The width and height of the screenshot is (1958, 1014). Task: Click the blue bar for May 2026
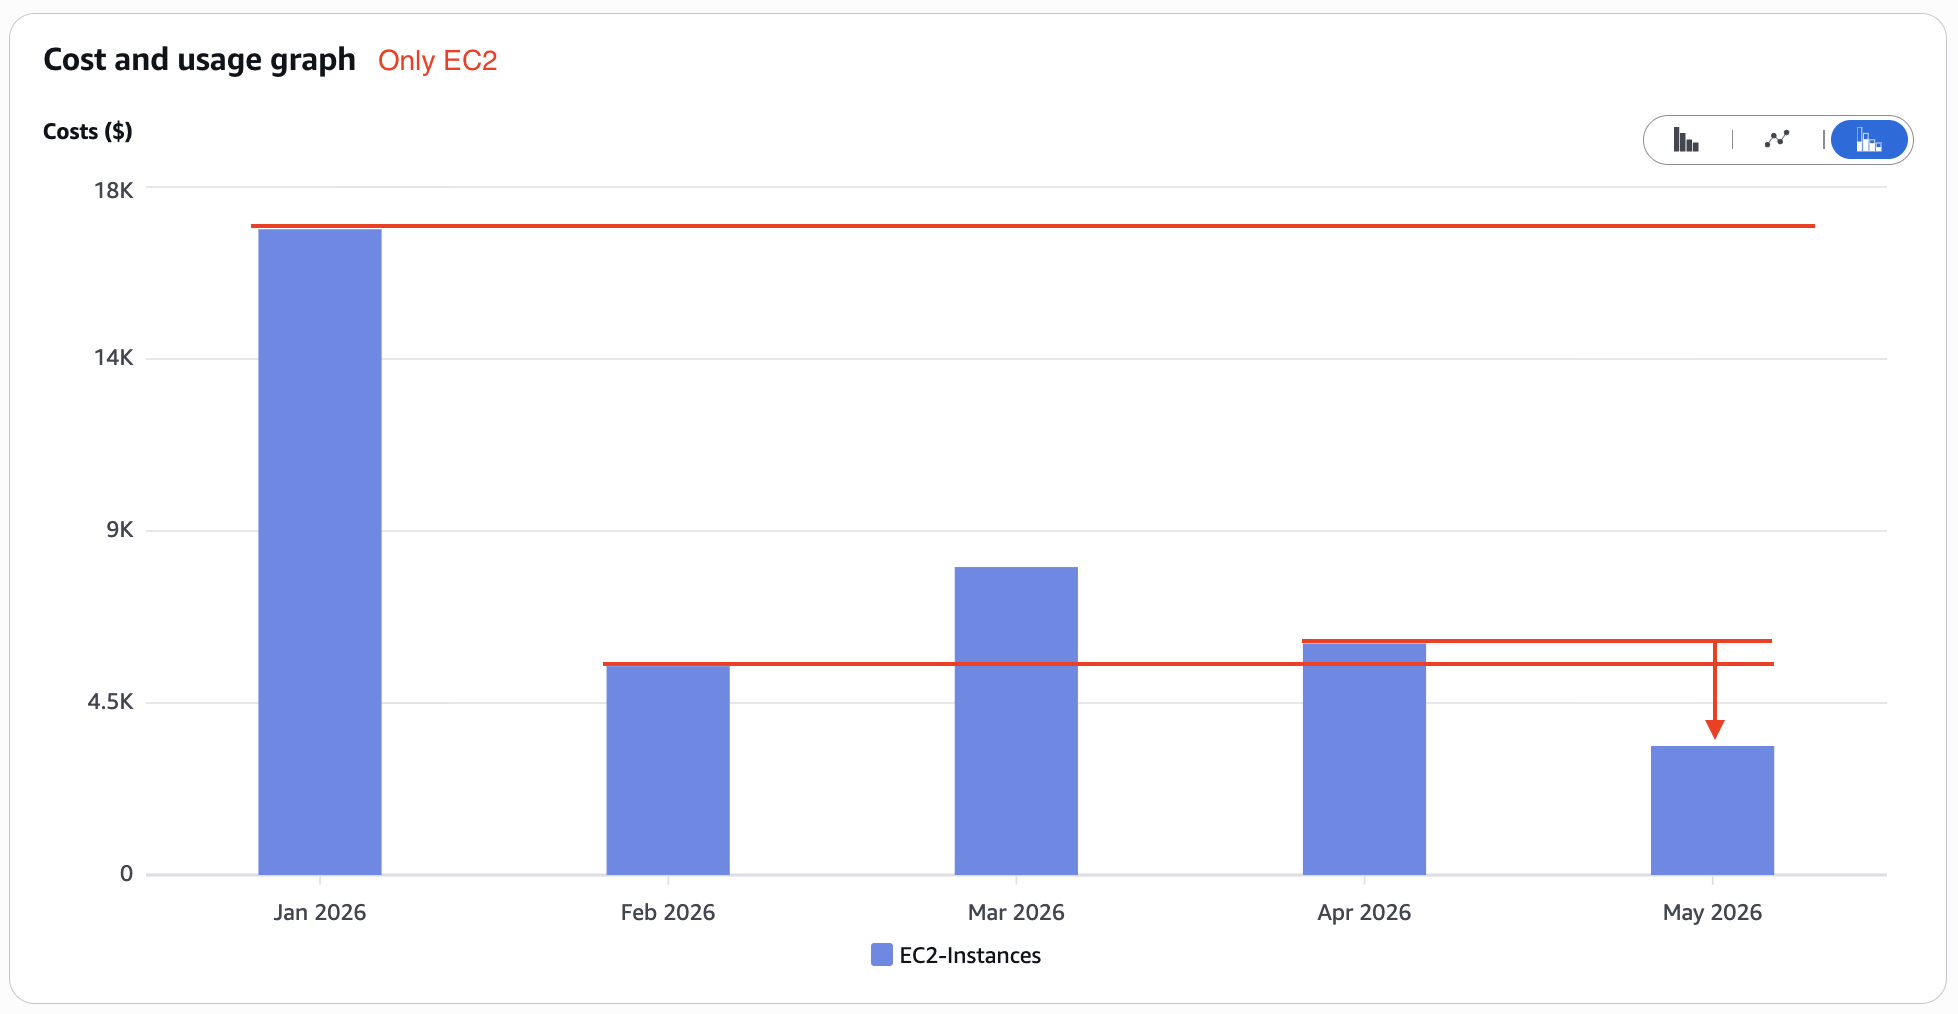coord(1712,810)
